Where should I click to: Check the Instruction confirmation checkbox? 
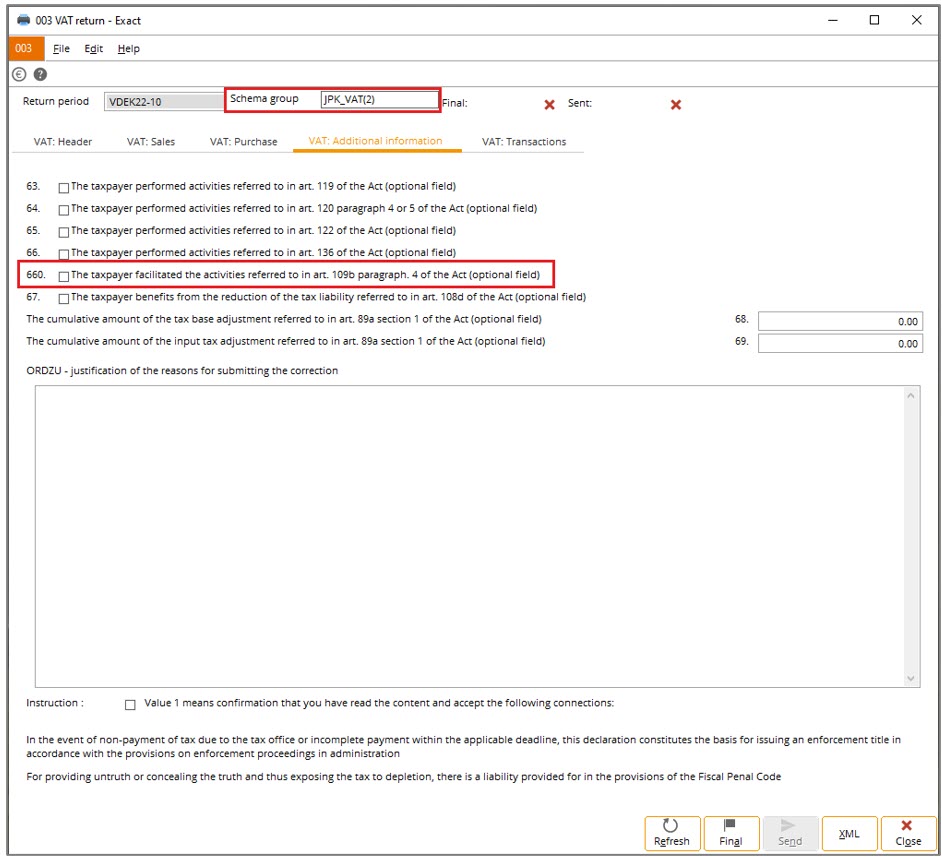pos(130,705)
